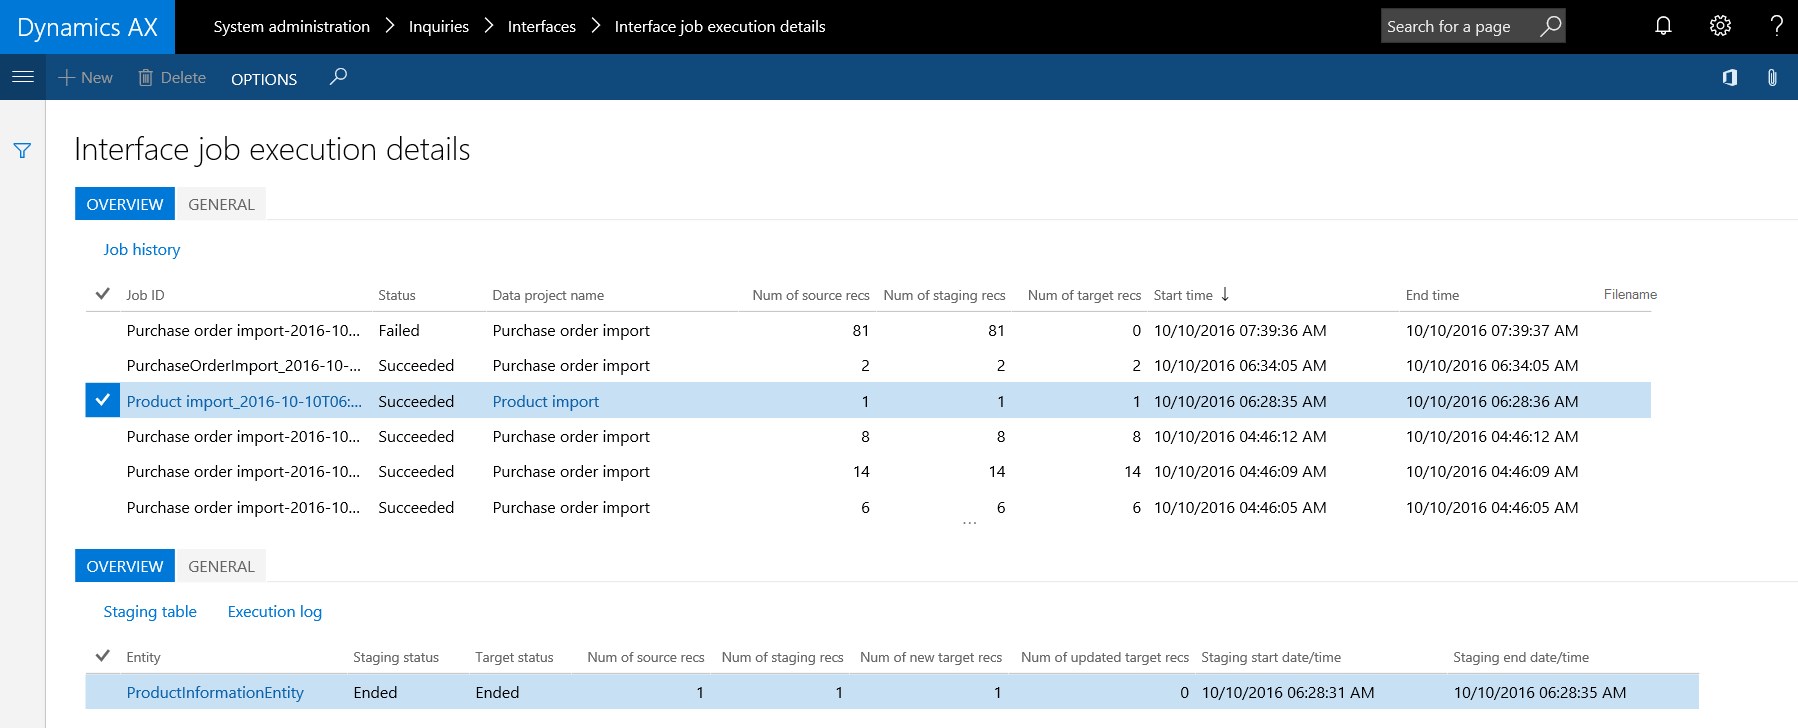Click Dynamics AX home logo
This screenshot has width=1798, height=728.
88,27
